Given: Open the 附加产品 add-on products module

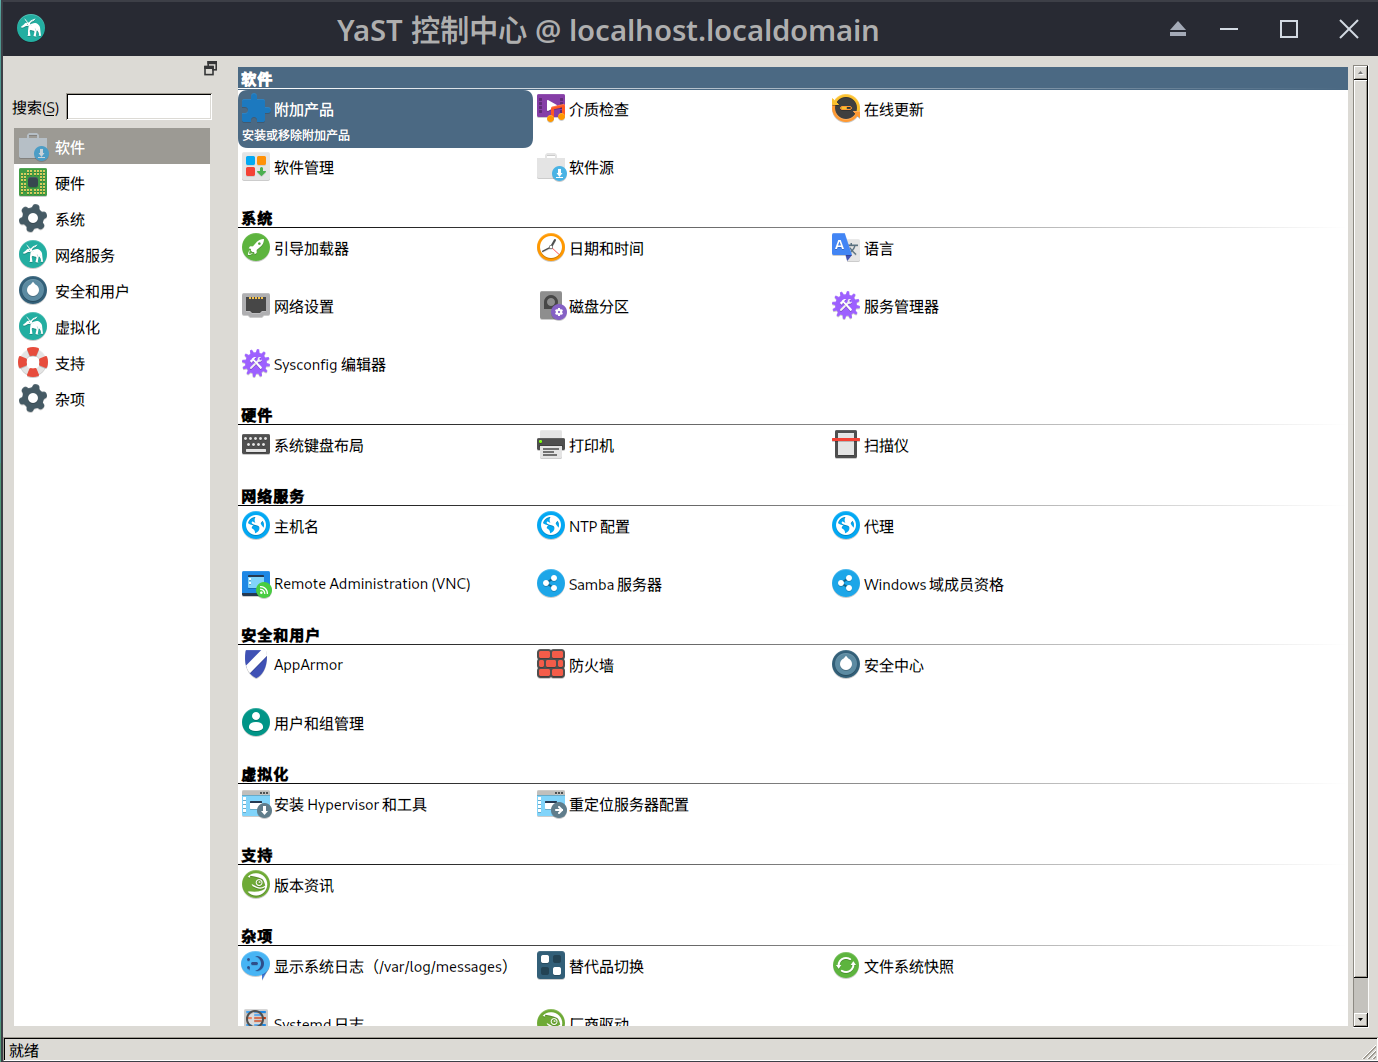Looking at the screenshot, I should 385,119.
